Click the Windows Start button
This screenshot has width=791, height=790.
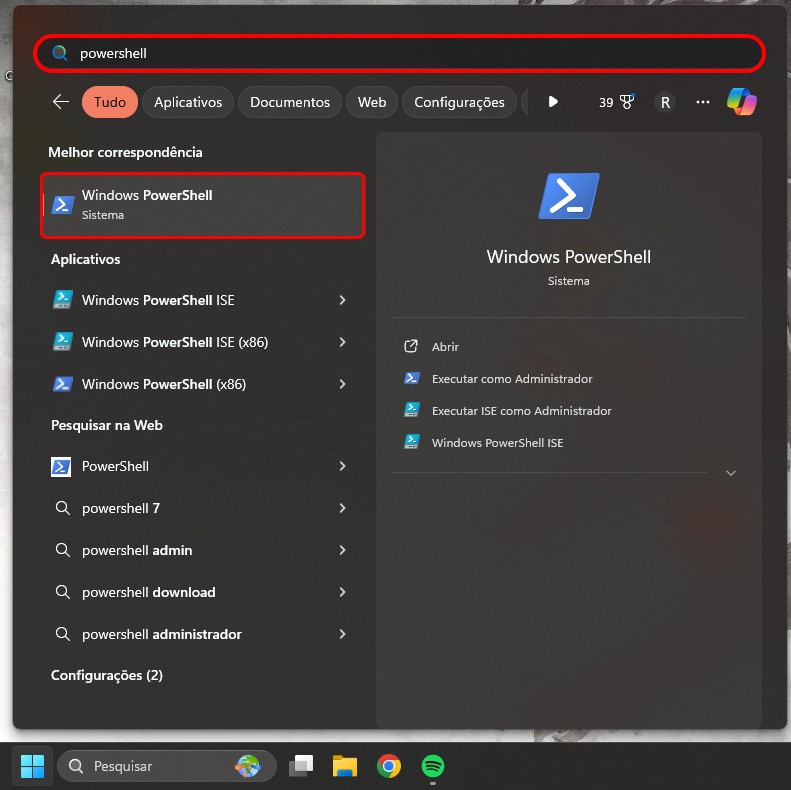point(33,766)
